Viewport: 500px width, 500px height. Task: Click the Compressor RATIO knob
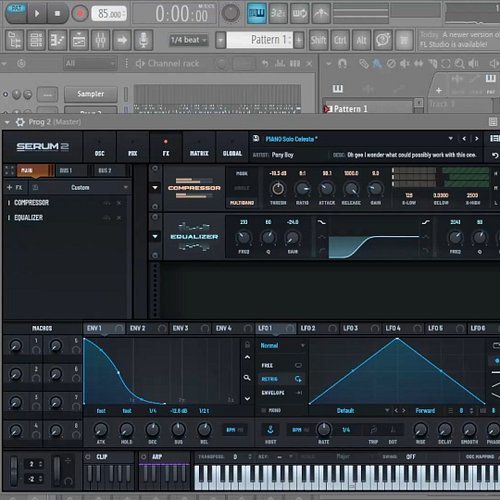pos(302,189)
